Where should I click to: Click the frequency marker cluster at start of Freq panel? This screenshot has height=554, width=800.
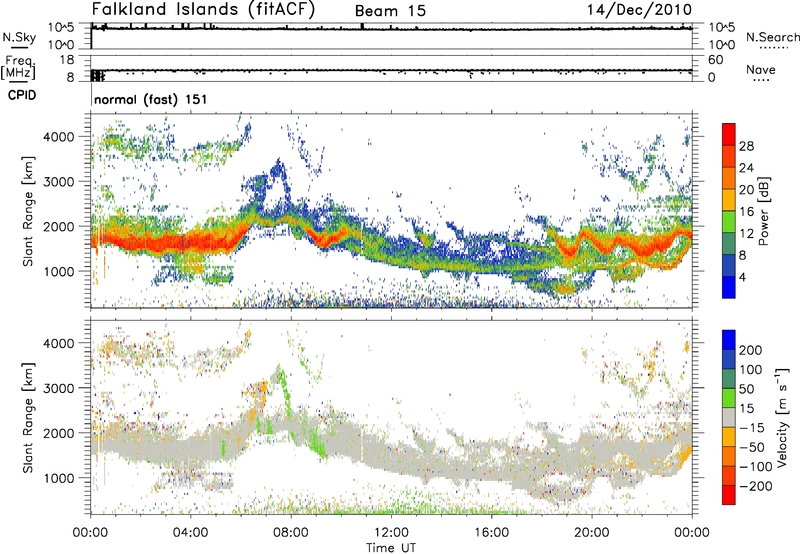(x=97, y=75)
